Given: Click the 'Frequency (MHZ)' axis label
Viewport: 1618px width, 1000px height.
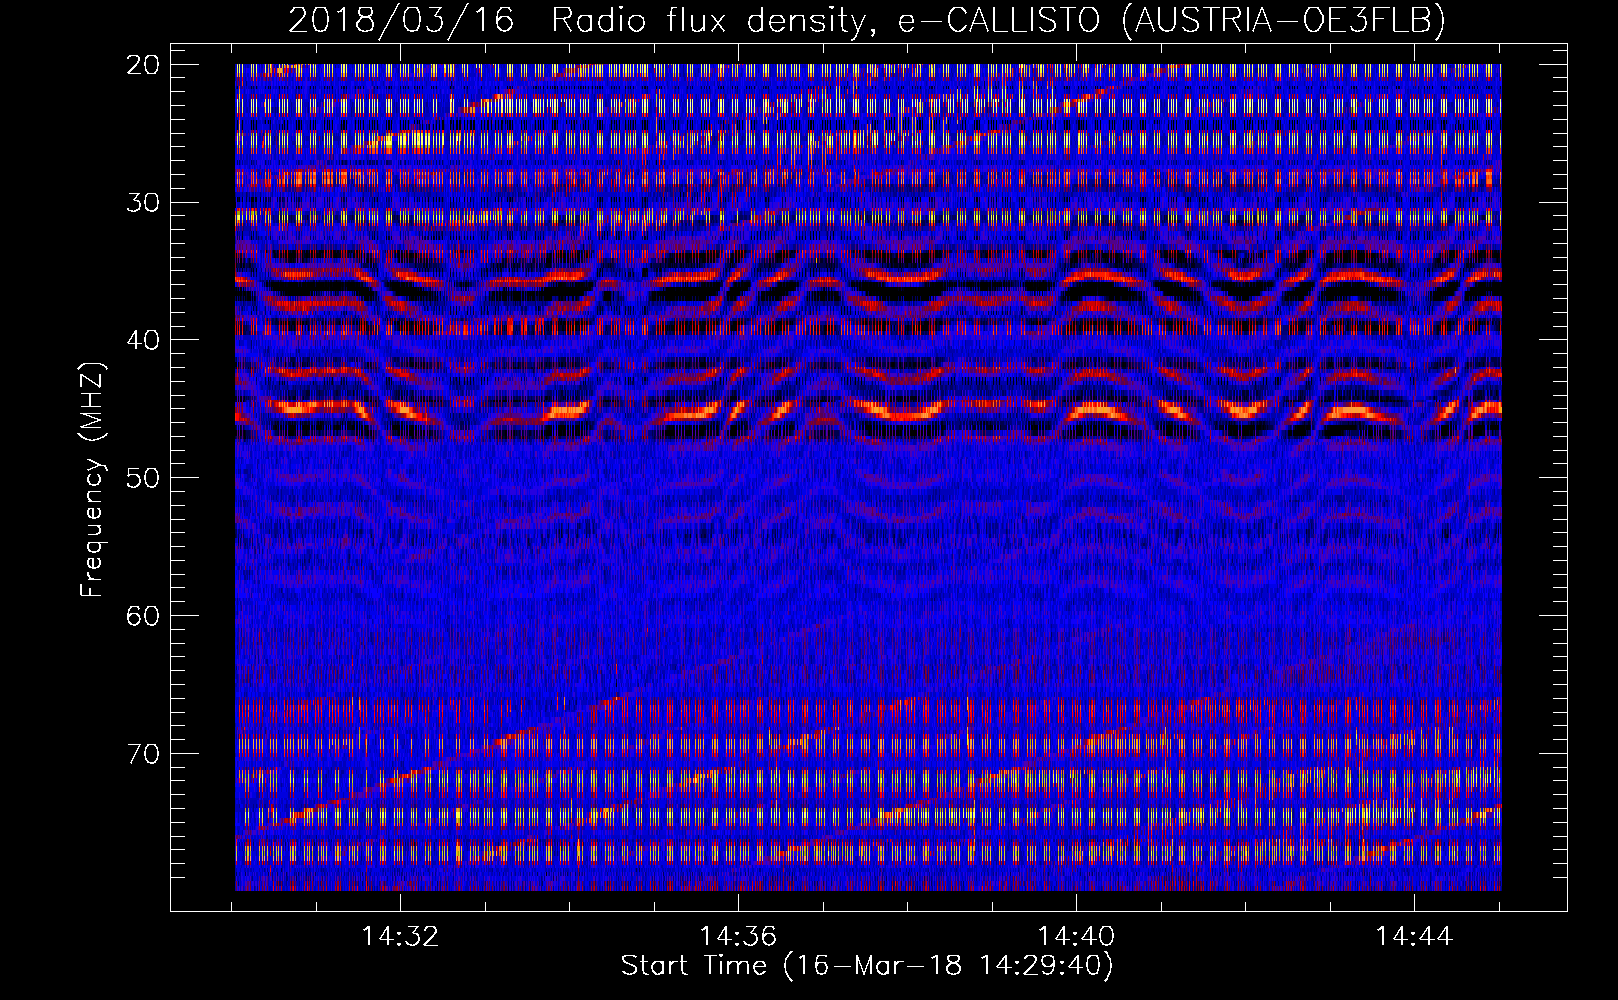Looking at the screenshot, I should [x=92, y=480].
